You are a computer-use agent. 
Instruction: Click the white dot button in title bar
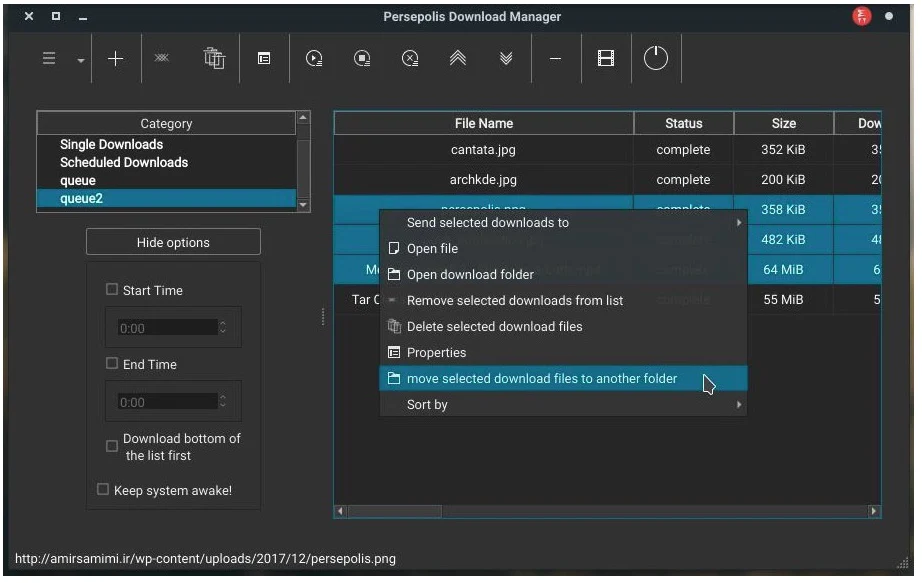coord(889,16)
